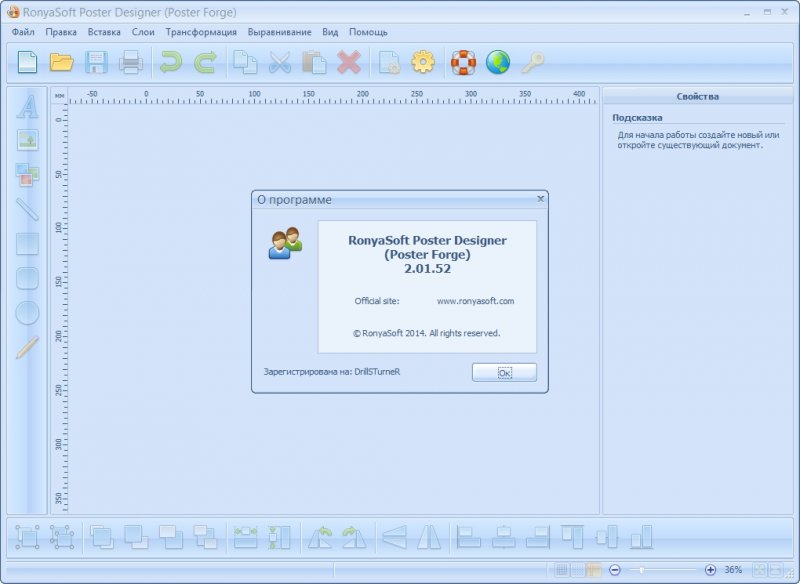Select the Rounded Rectangle shape tool
The height and width of the screenshot is (584, 800).
[x=28, y=278]
